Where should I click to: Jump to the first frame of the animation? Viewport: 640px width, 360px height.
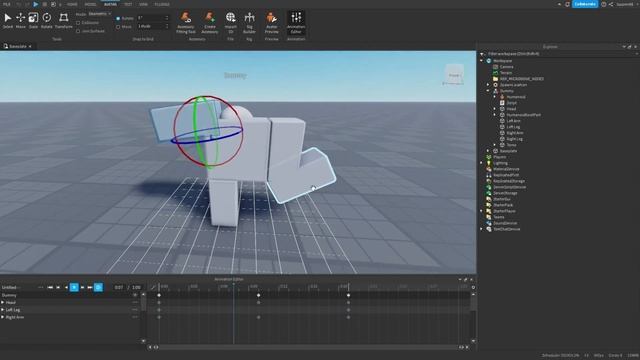[50, 287]
